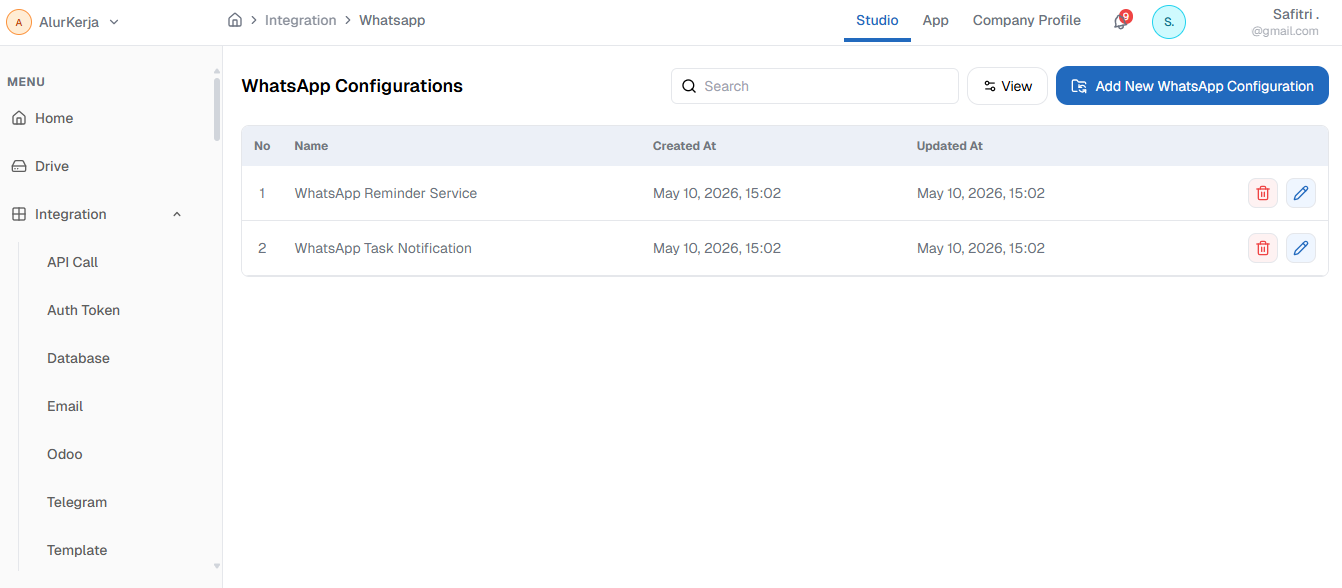Open Template in the sidebar
This screenshot has width=1342, height=588.
pos(77,550)
